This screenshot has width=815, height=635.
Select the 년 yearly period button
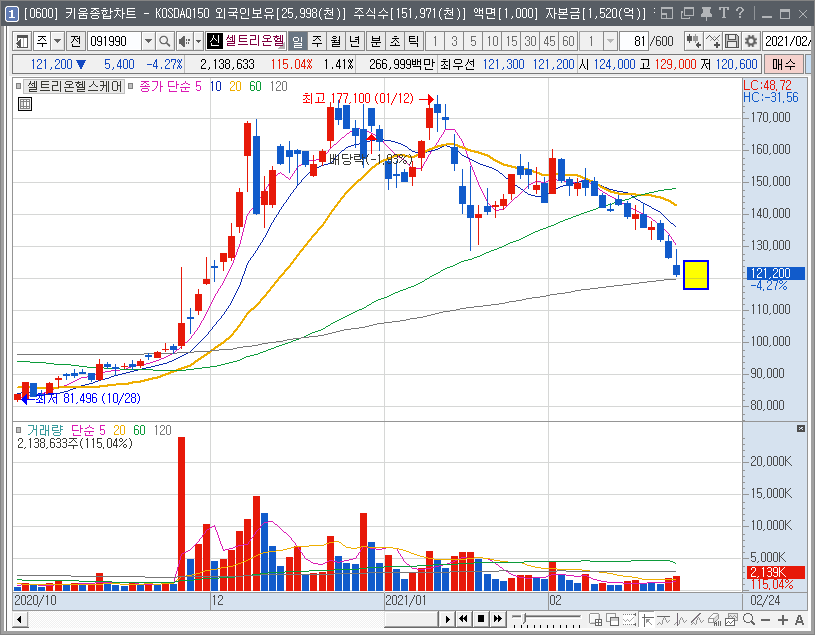tap(354, 41)
